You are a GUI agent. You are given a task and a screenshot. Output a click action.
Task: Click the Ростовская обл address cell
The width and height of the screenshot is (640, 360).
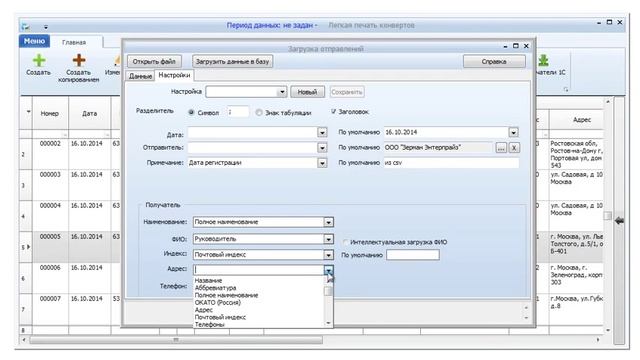click(x=576, y=154)
